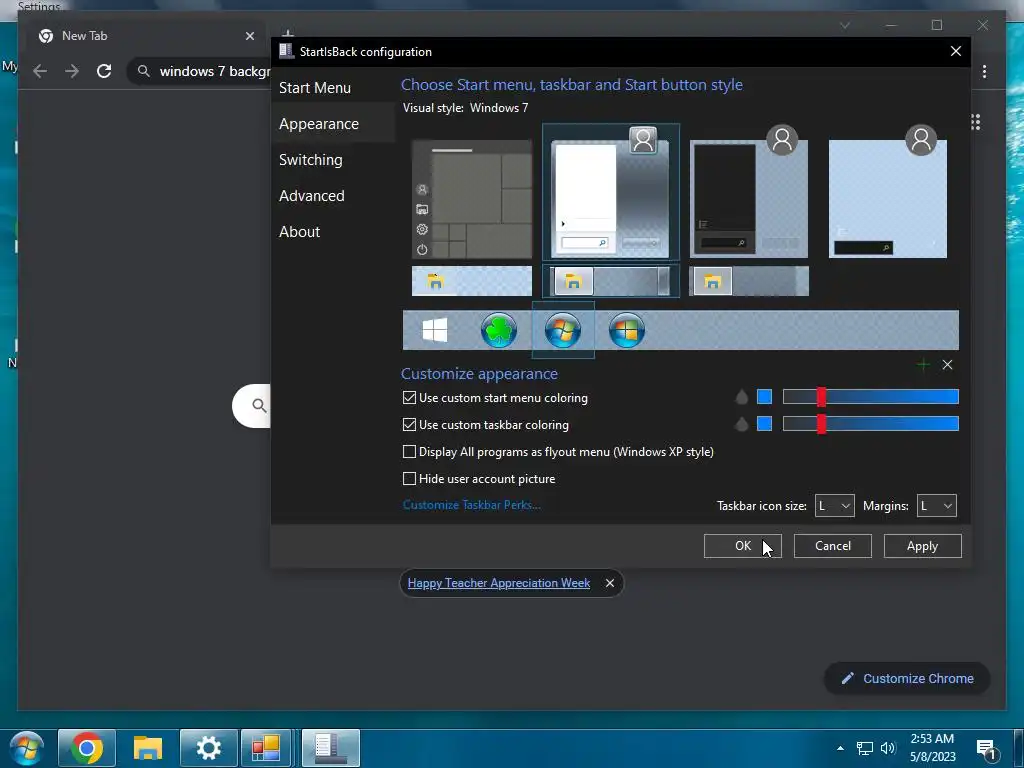Open the Advanced settings section

(x=312, y=195)
